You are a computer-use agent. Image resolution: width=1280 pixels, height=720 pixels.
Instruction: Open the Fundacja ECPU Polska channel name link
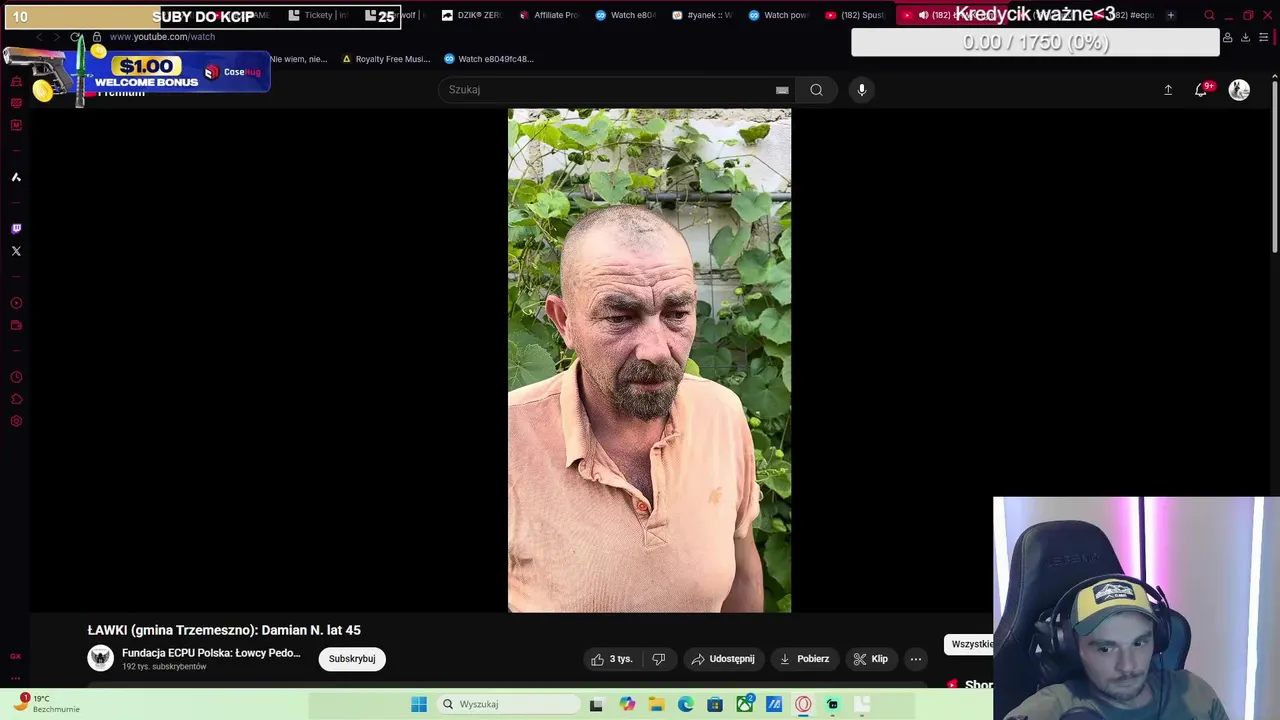coord(211,653)
